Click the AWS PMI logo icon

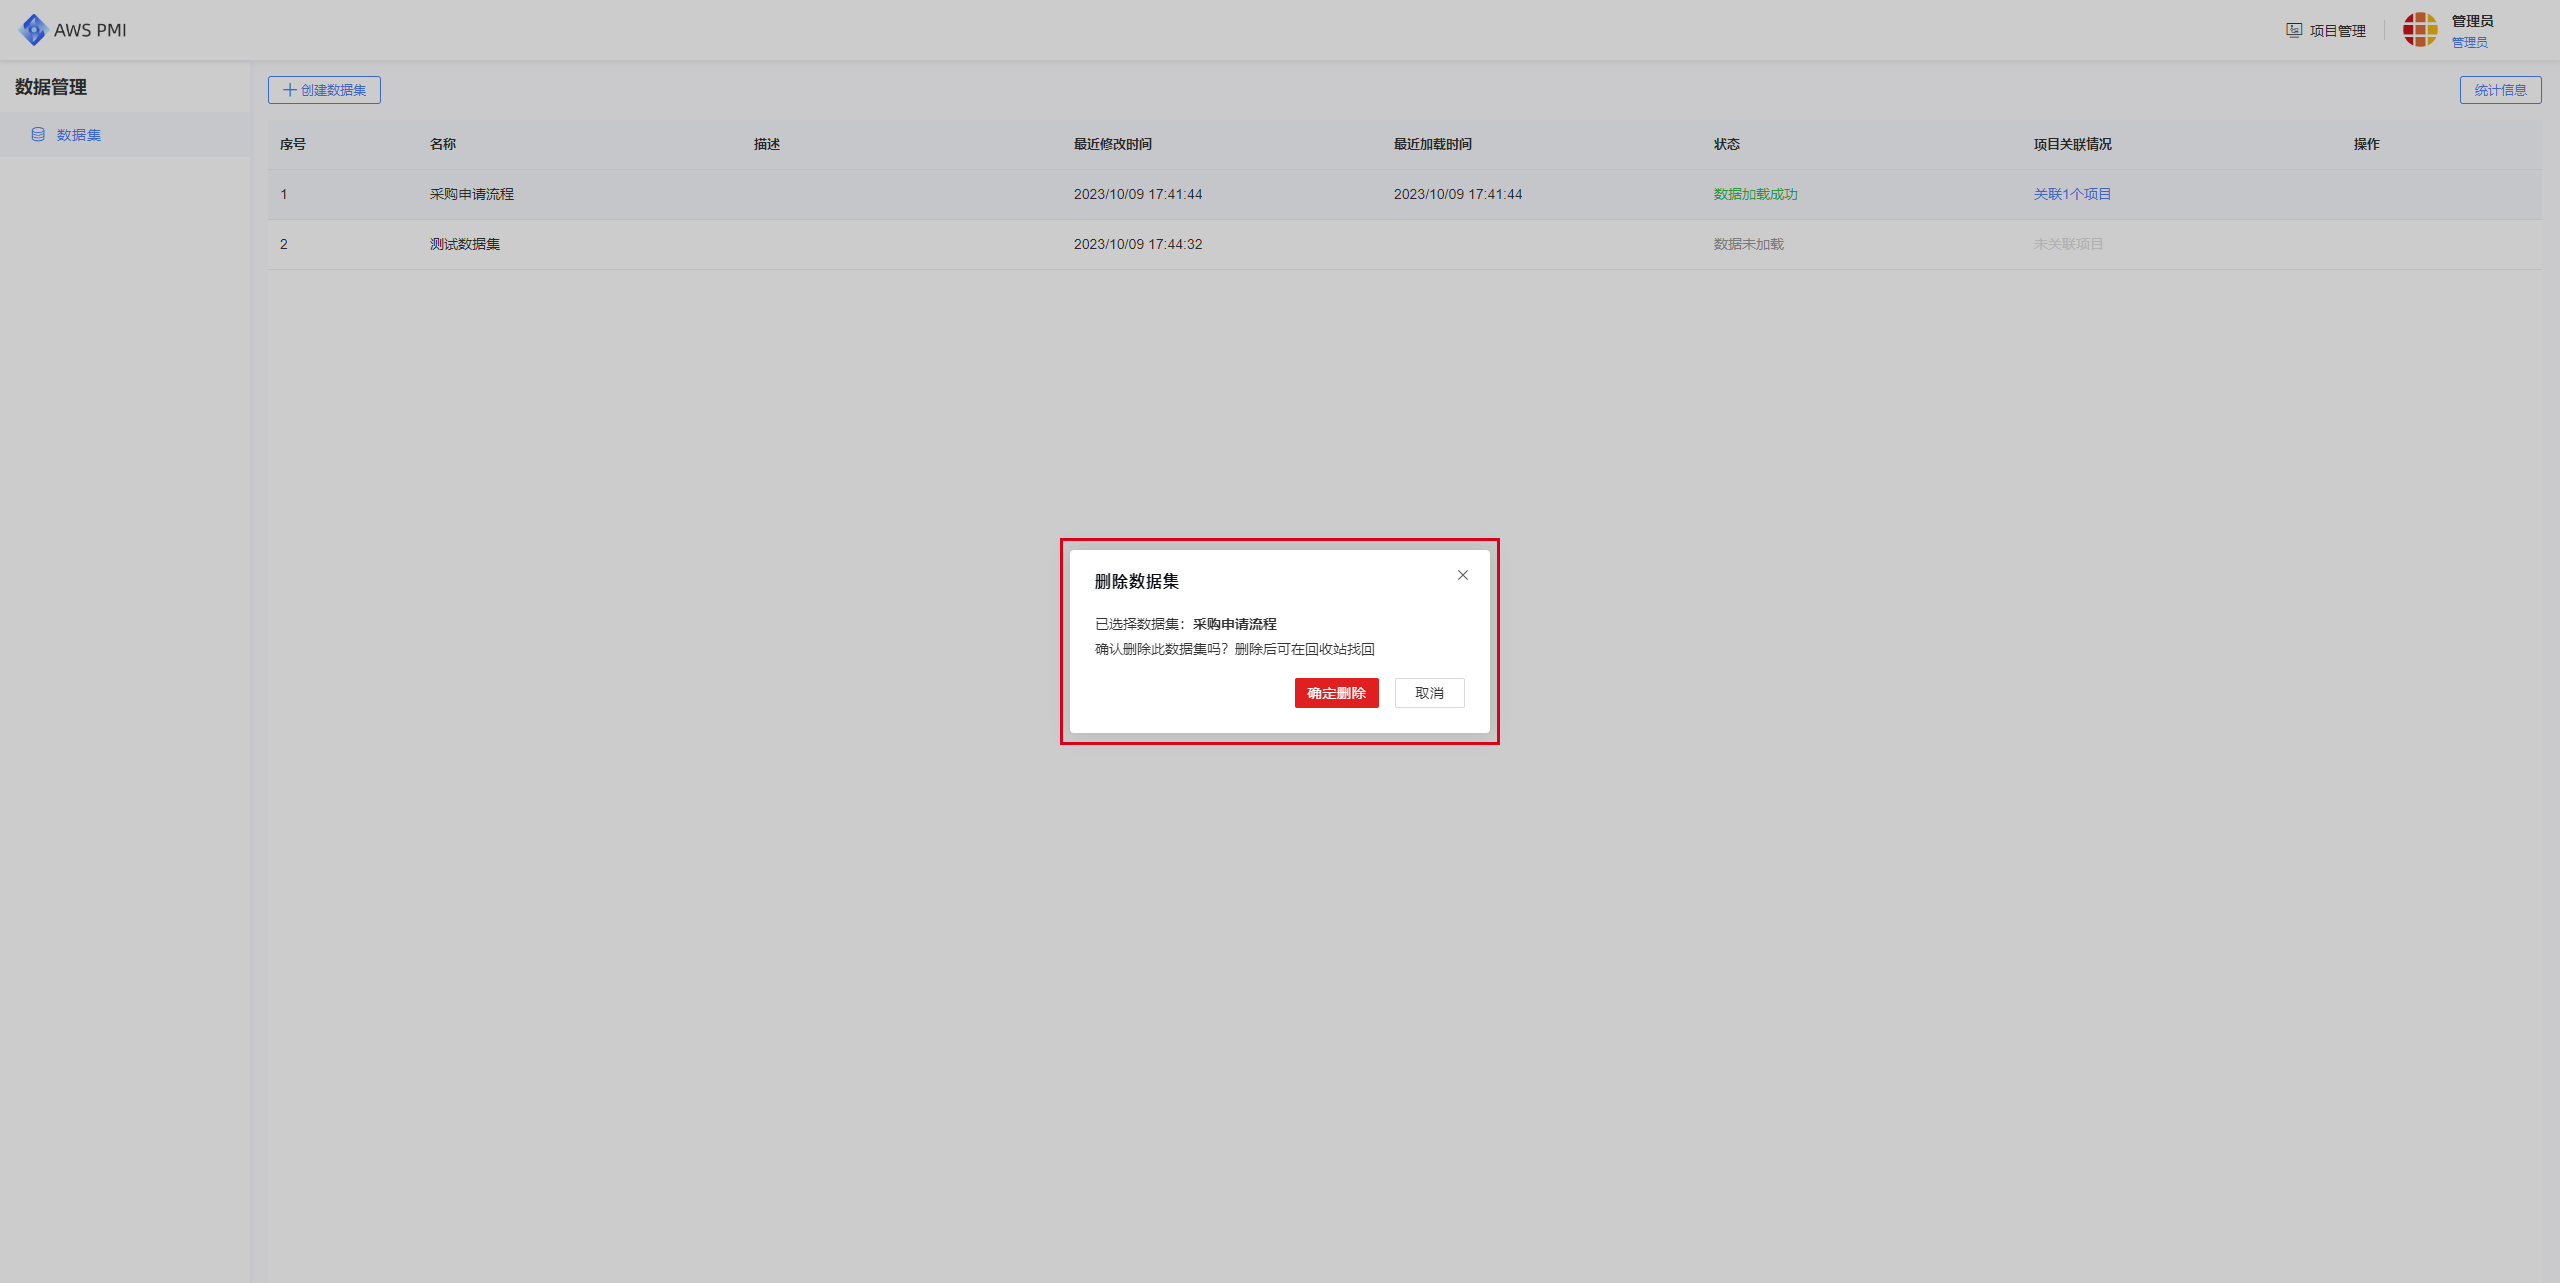point(33,30)
